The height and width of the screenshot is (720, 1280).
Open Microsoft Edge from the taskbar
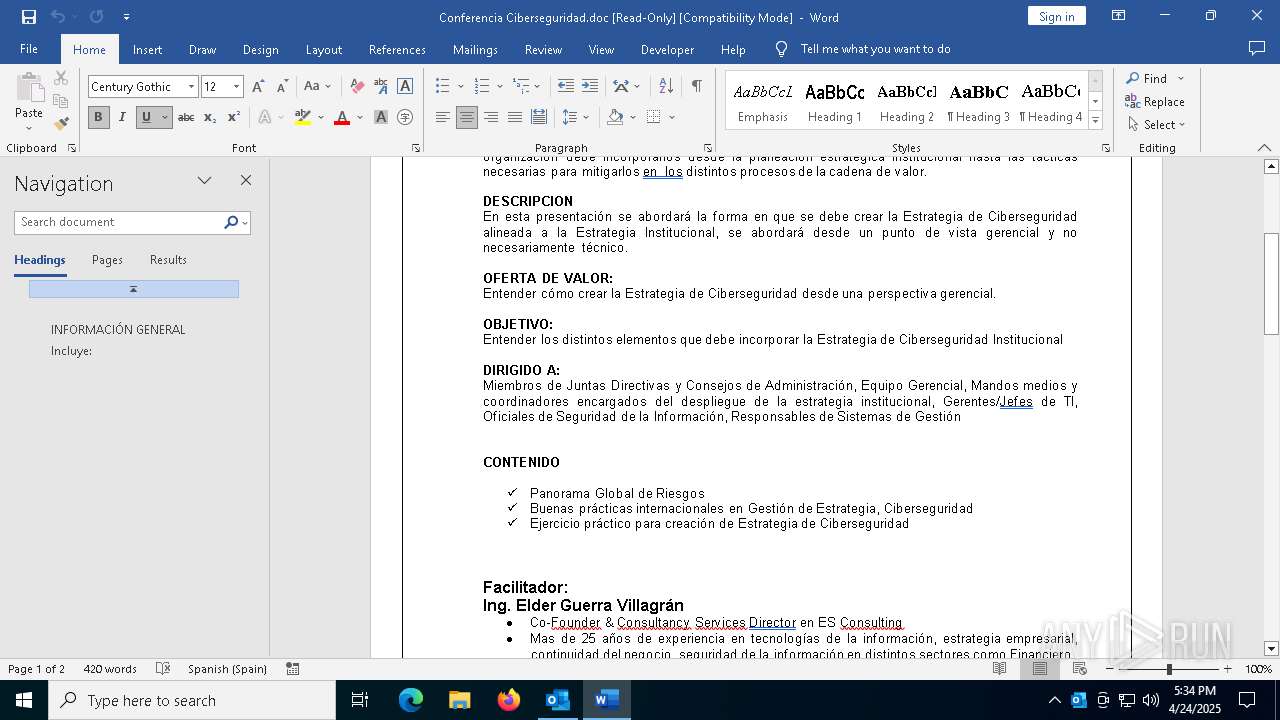(411, 700)
